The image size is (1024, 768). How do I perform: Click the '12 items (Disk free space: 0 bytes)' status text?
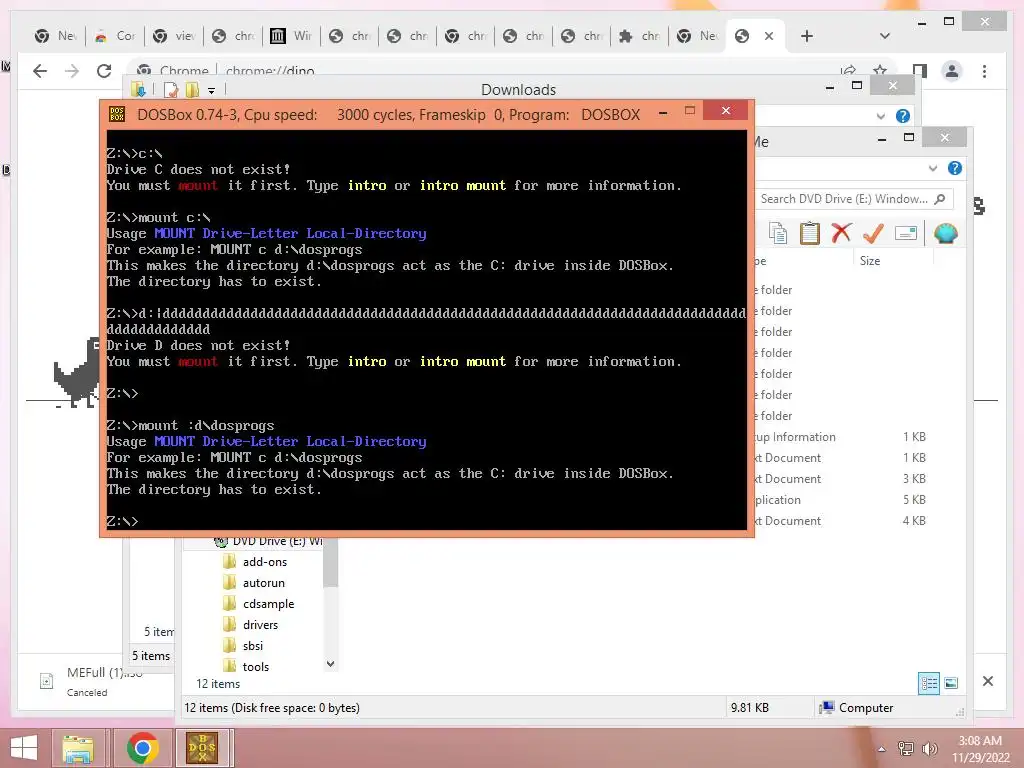[x=272, y=707]
